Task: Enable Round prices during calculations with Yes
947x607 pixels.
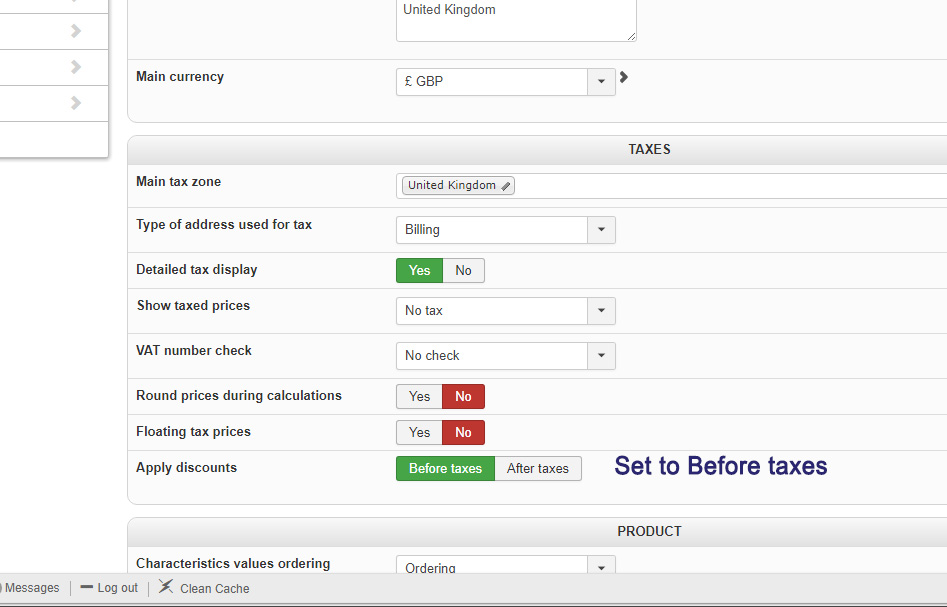Action: (x=420, y=396)
